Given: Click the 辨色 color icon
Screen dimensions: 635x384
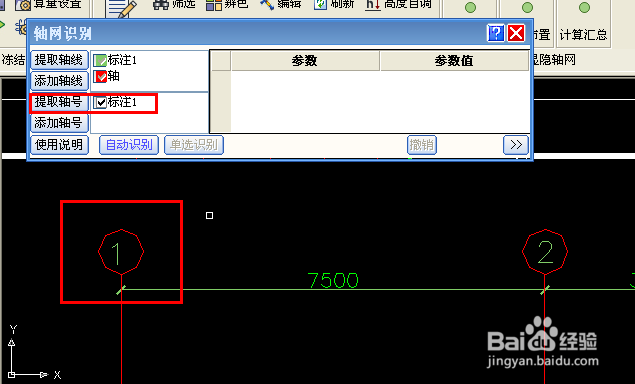Looking at the screenshot, I should pos(214,4).
